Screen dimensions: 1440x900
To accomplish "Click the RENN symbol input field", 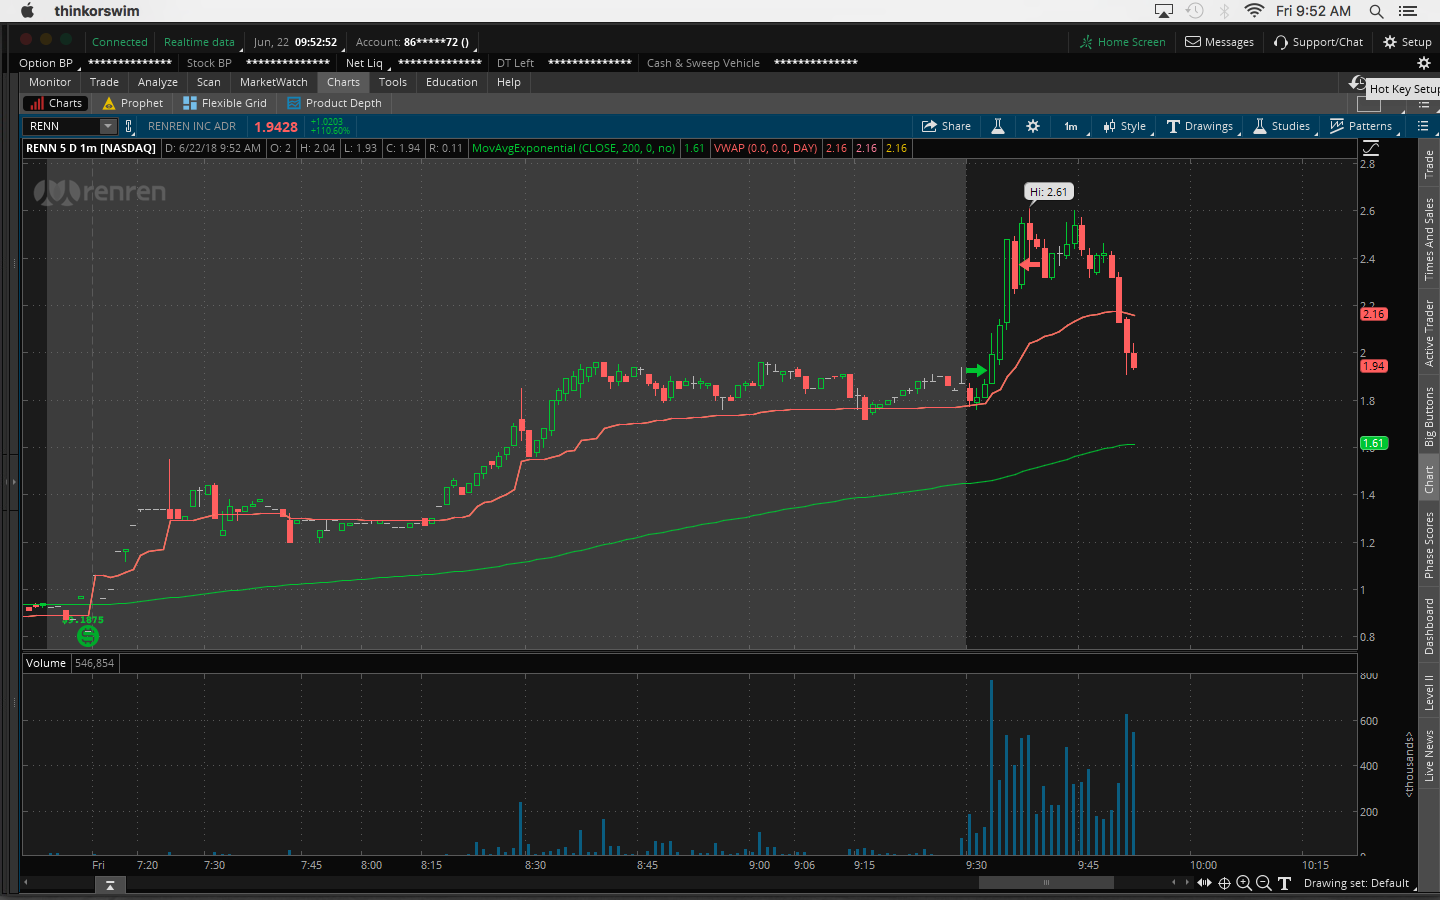I will point(62,126).
